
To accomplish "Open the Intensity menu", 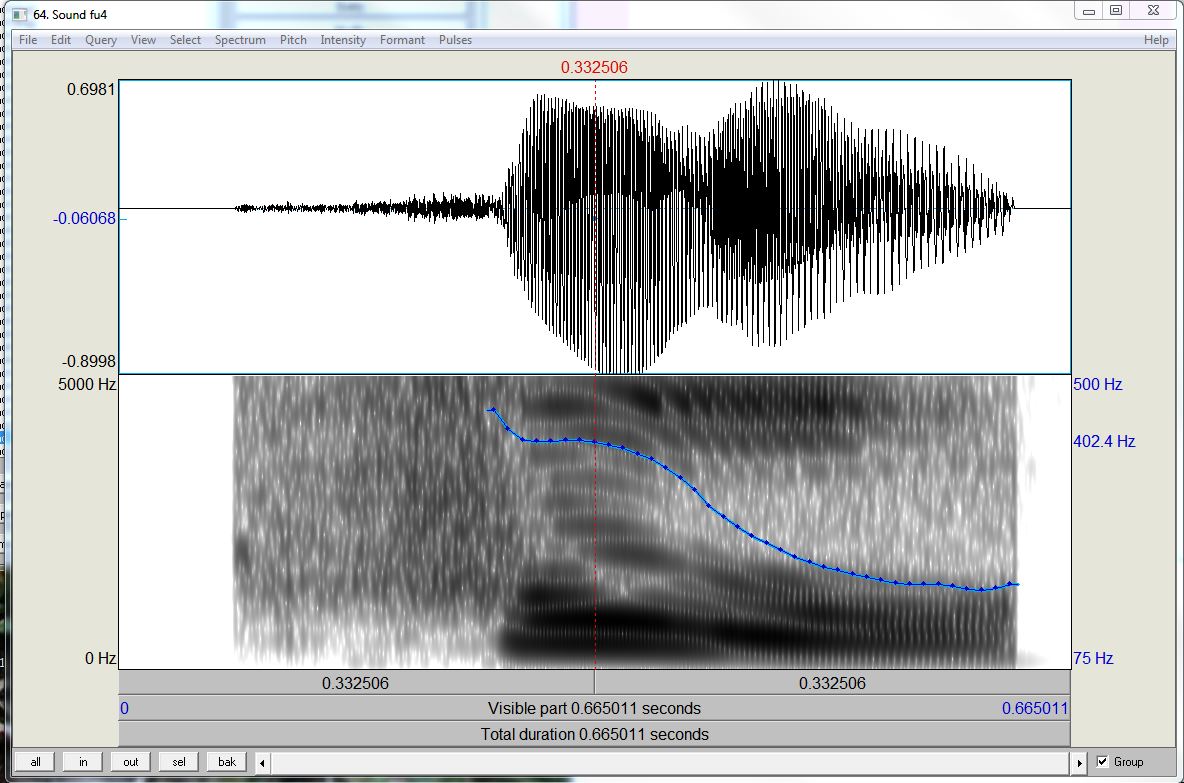I will coord(343,40).
